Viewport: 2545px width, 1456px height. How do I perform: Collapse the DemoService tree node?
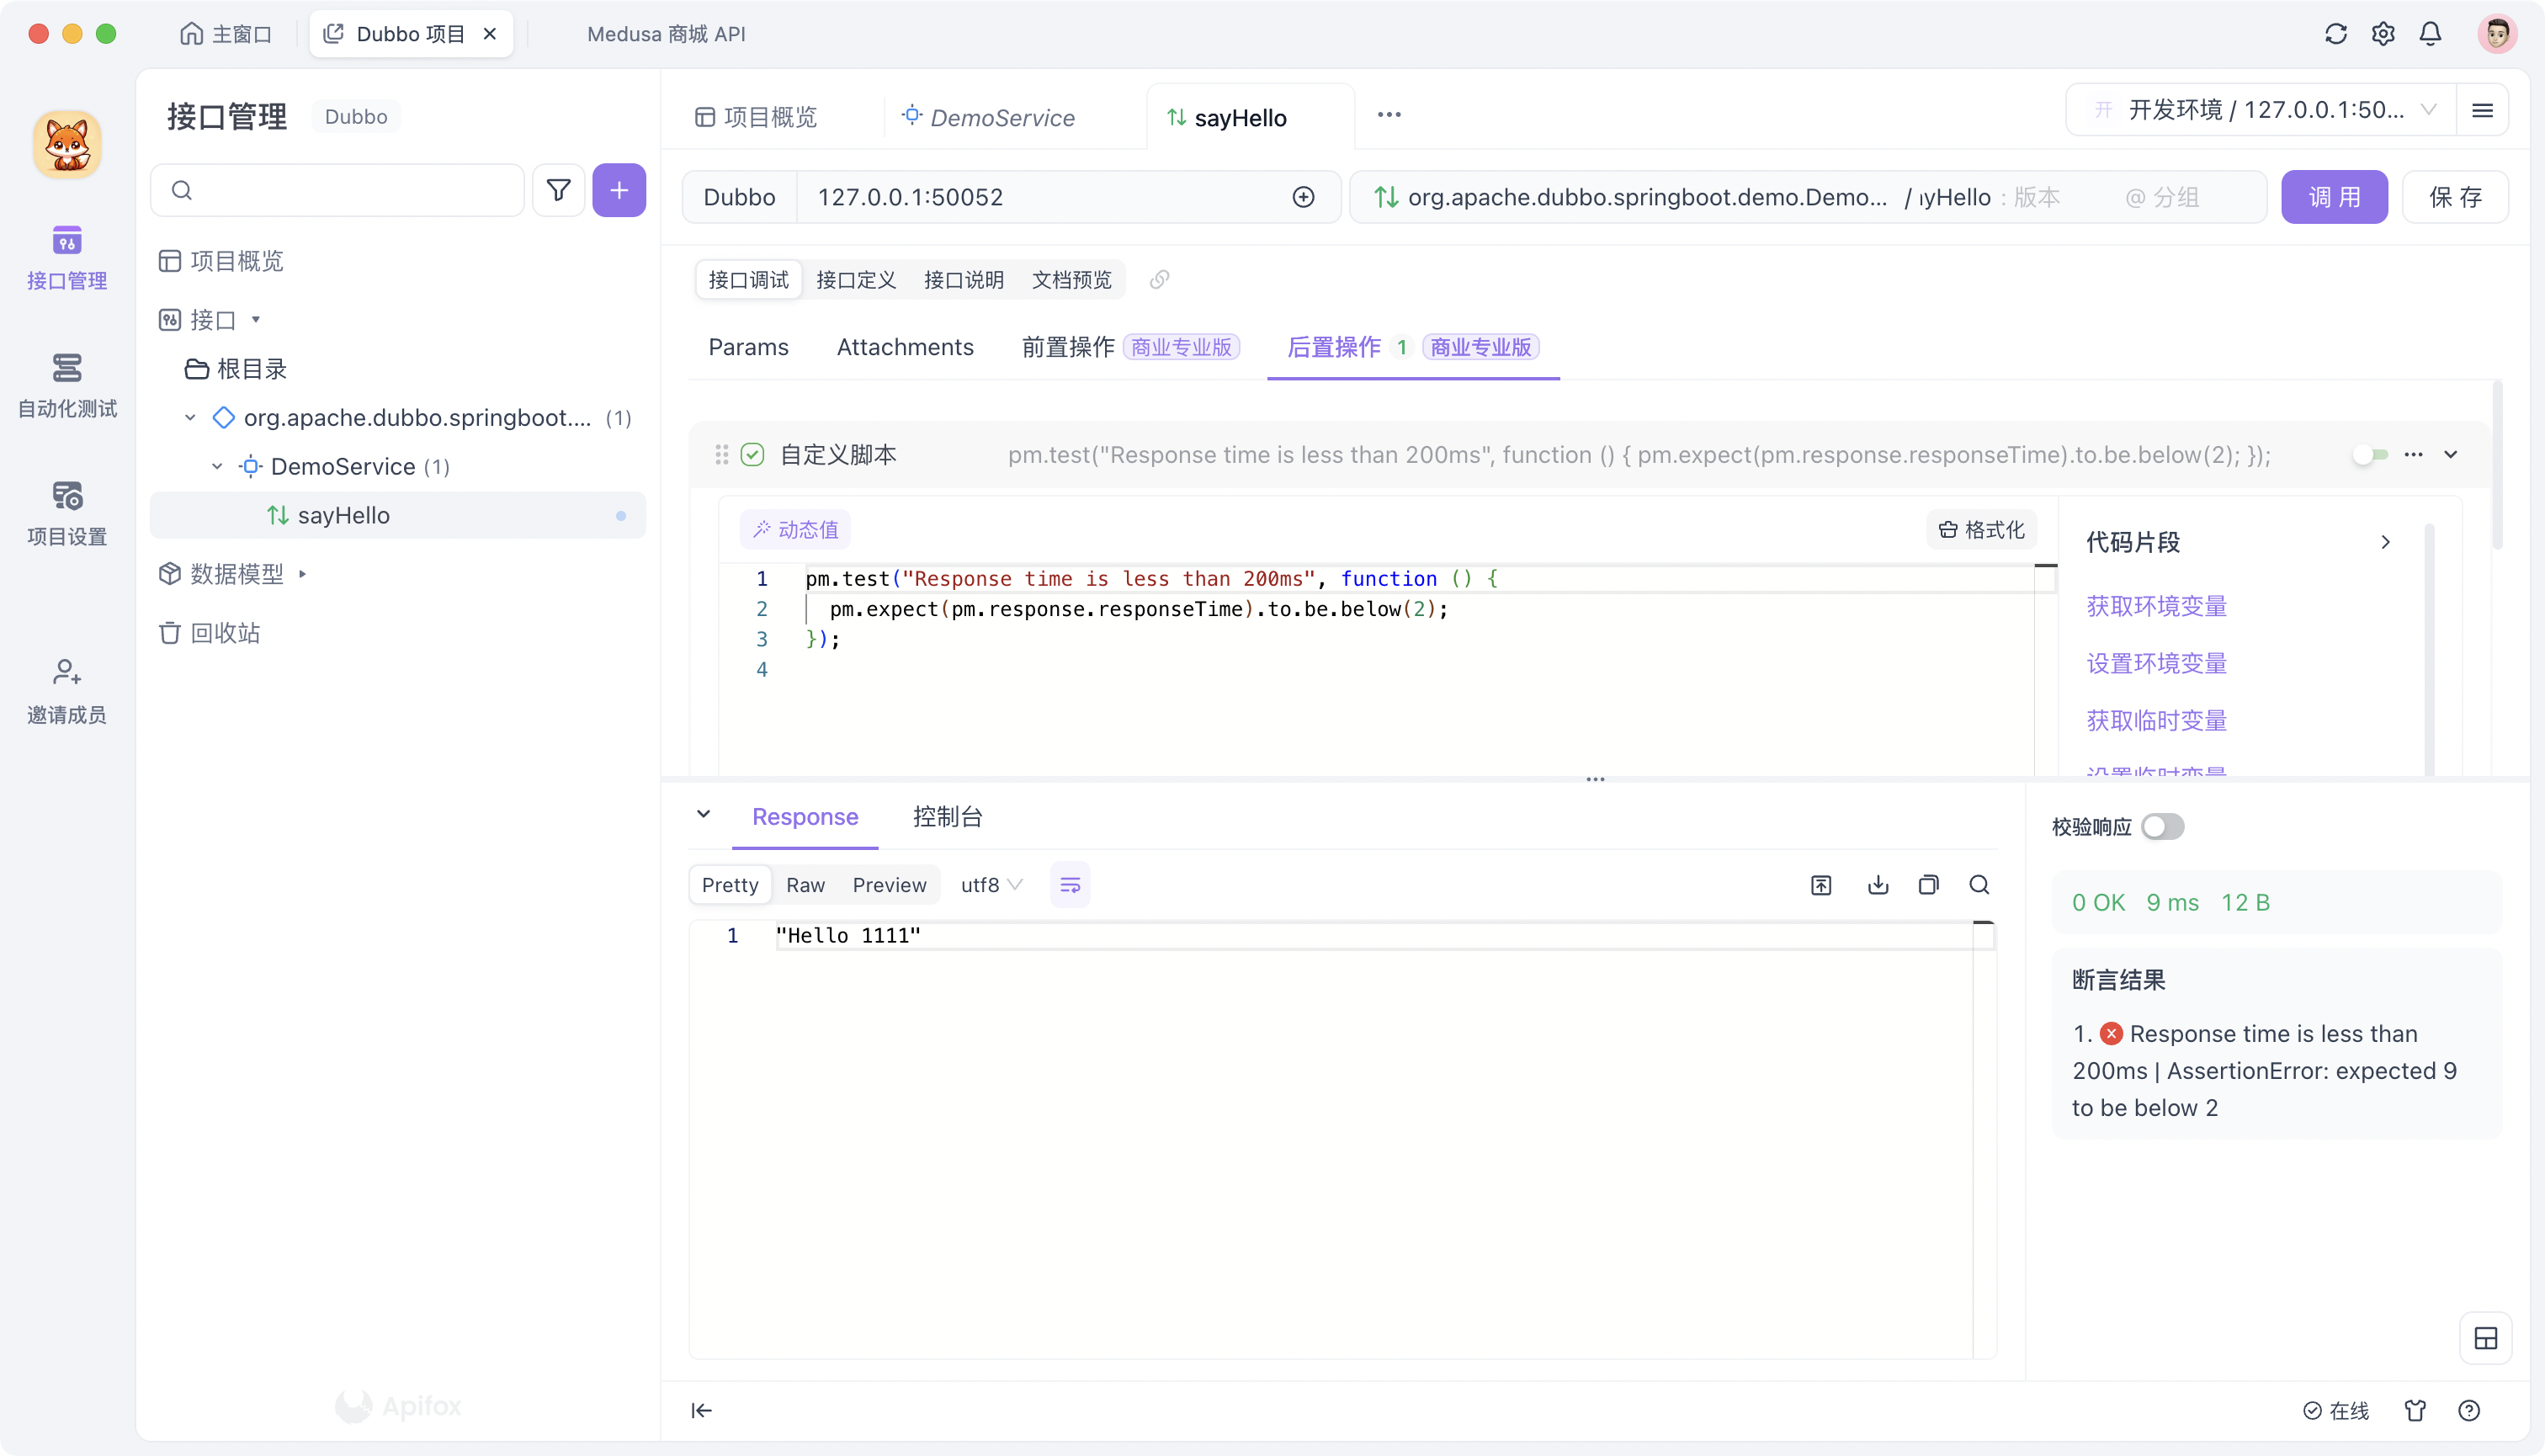pos(217,467)
